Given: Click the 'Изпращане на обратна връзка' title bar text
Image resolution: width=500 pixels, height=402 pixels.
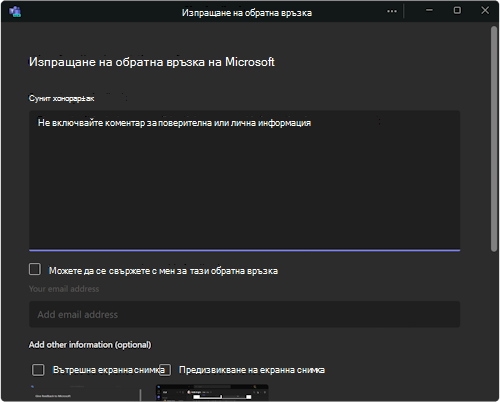Looking at the screenshot, I should [247, 13].
